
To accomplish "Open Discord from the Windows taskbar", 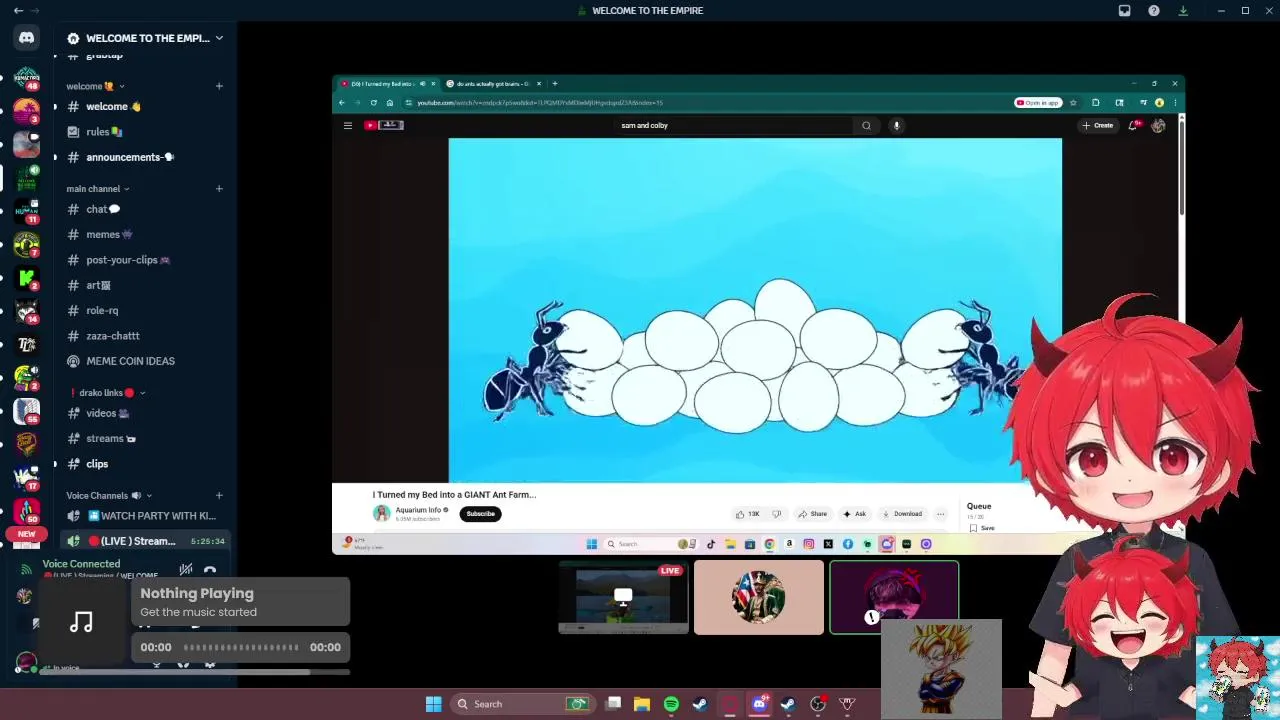I will click(x=759, y=704).
